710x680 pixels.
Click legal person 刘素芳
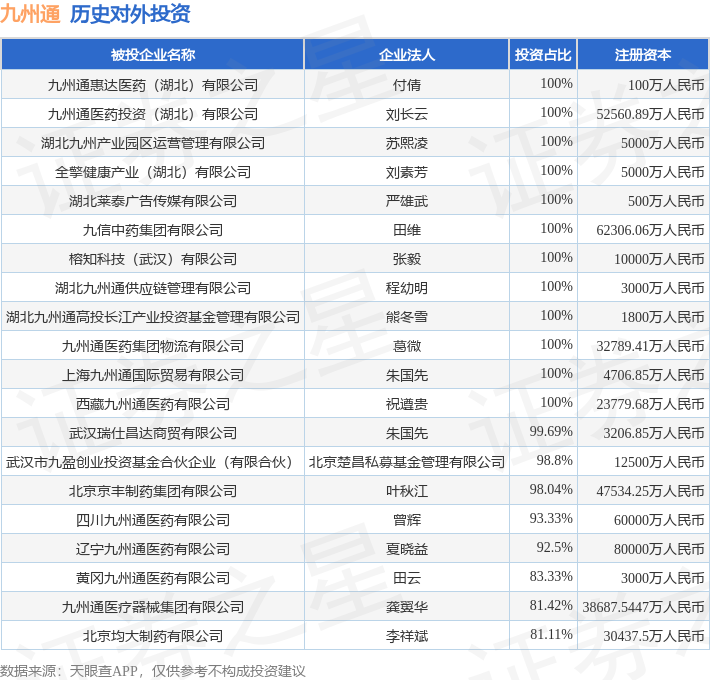(407, 172)
